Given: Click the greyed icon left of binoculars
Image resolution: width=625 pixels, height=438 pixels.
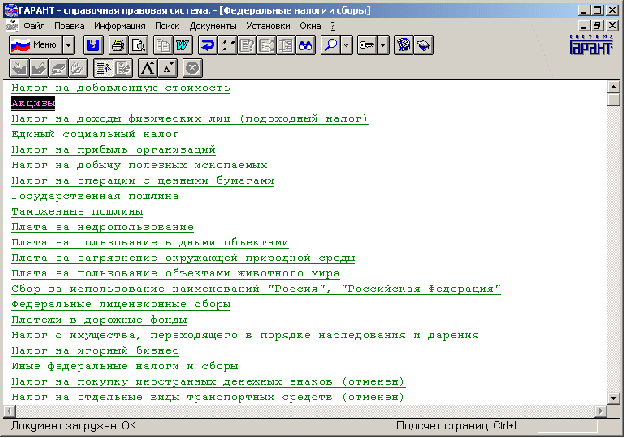Looking at the screenshot, I should pyautogui.click(x=286, y=45).
